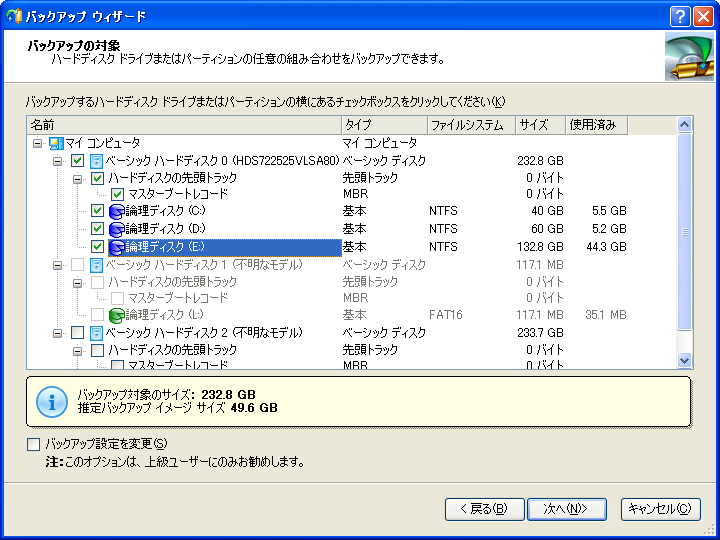Uncheck the Hard Disk 0 first track checkbox
Image resolution: width=720 pixels, height=540 pixels.
[97, 178]
